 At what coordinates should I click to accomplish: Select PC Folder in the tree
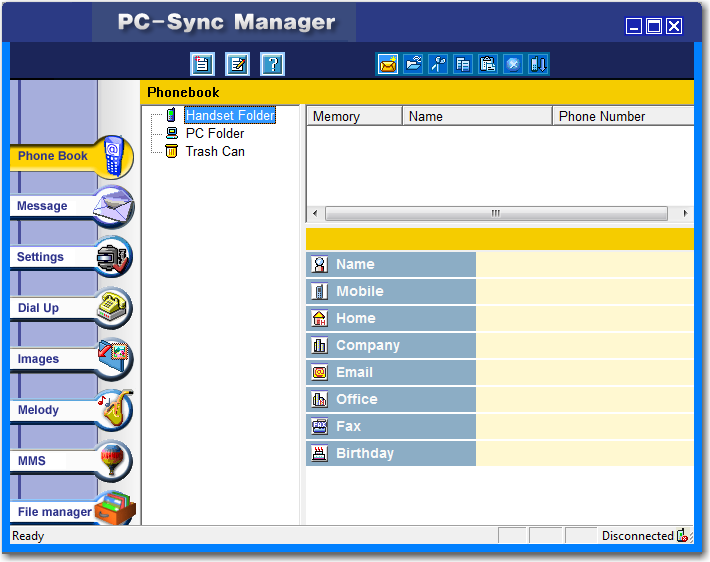pyautogui.click(x=214, y=134)
